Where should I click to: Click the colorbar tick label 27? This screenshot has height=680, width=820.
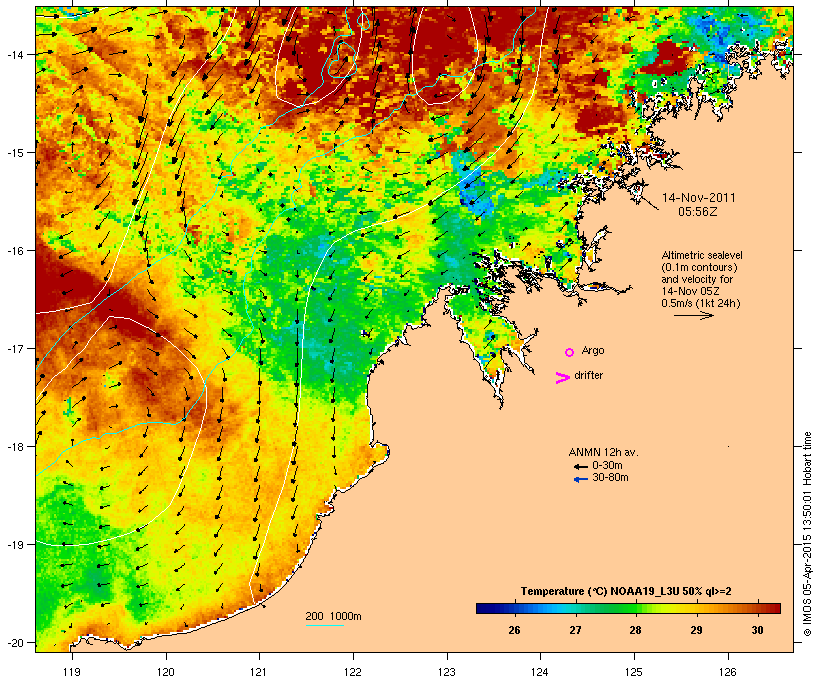click(x=575, y=630)
